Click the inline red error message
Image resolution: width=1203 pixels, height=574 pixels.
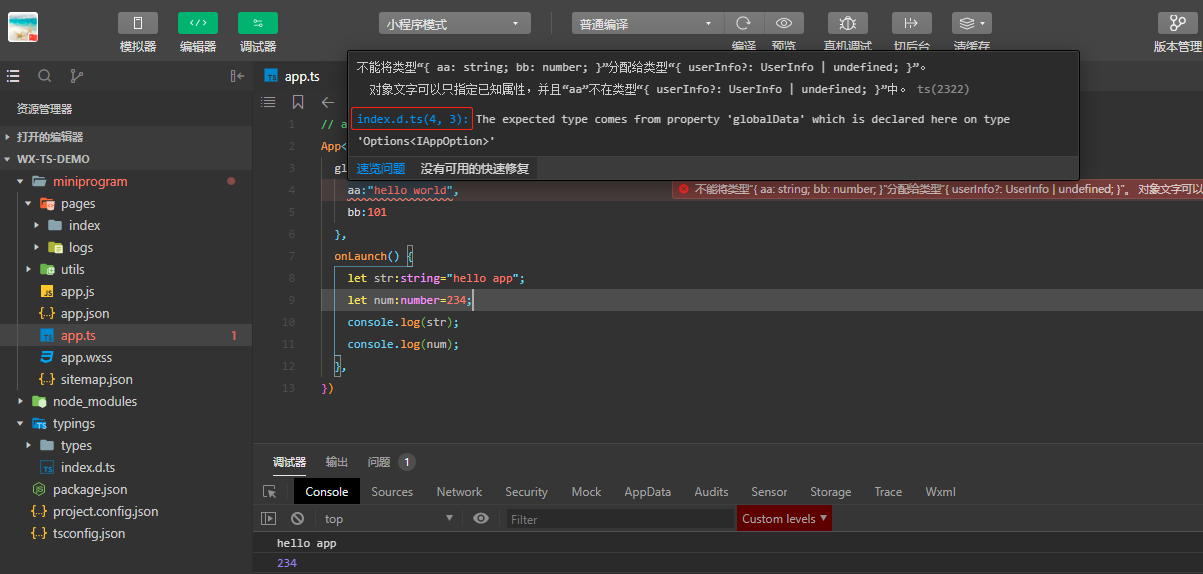(x=938, y=188)
